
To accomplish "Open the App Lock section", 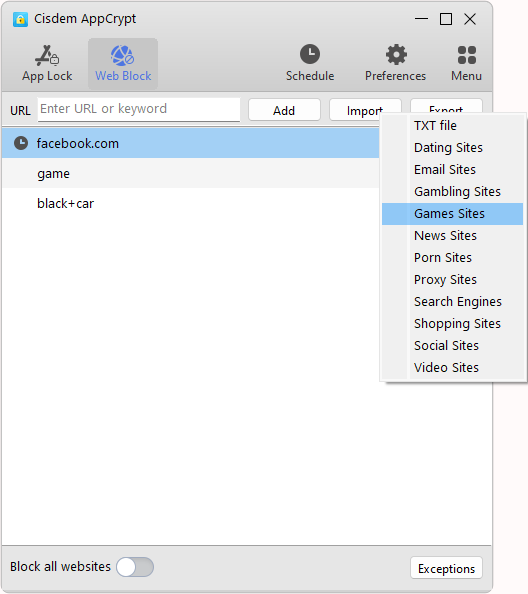I will click(47, 64).
